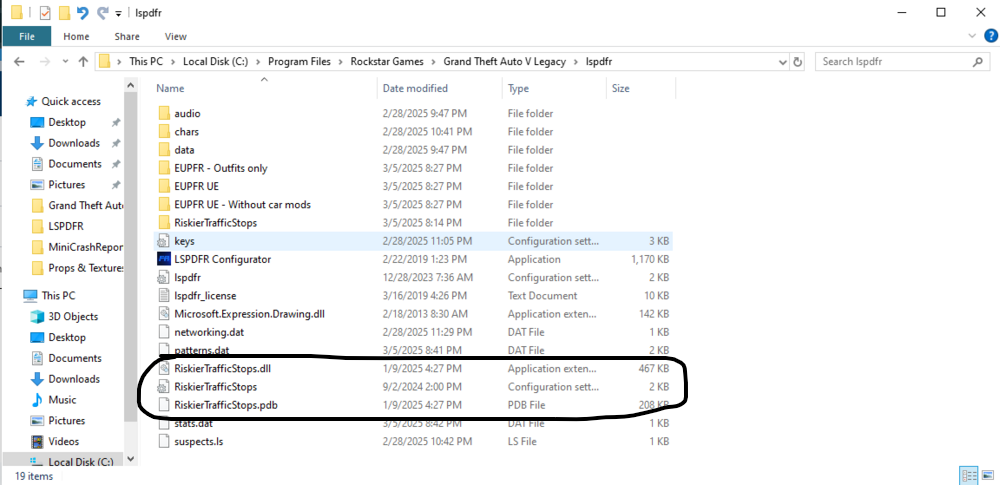Click the Redo icon in title bar
The width and height of the screenshot is (1000, 485).
[x=102, y=13]
